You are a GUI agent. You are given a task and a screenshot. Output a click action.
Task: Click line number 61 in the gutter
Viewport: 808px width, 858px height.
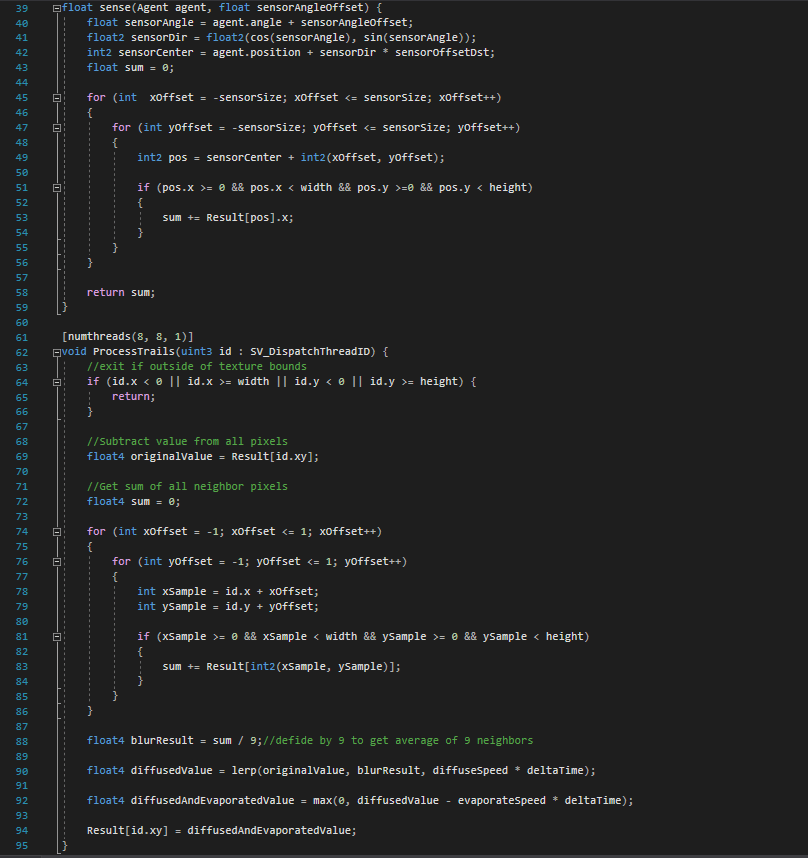21,337
